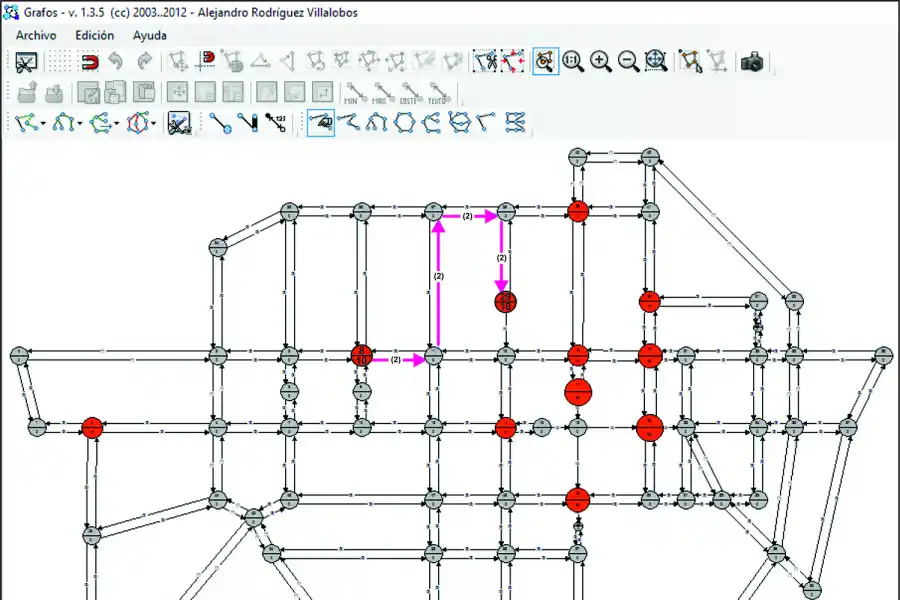Open the Ayuda menu

(150, 35)
